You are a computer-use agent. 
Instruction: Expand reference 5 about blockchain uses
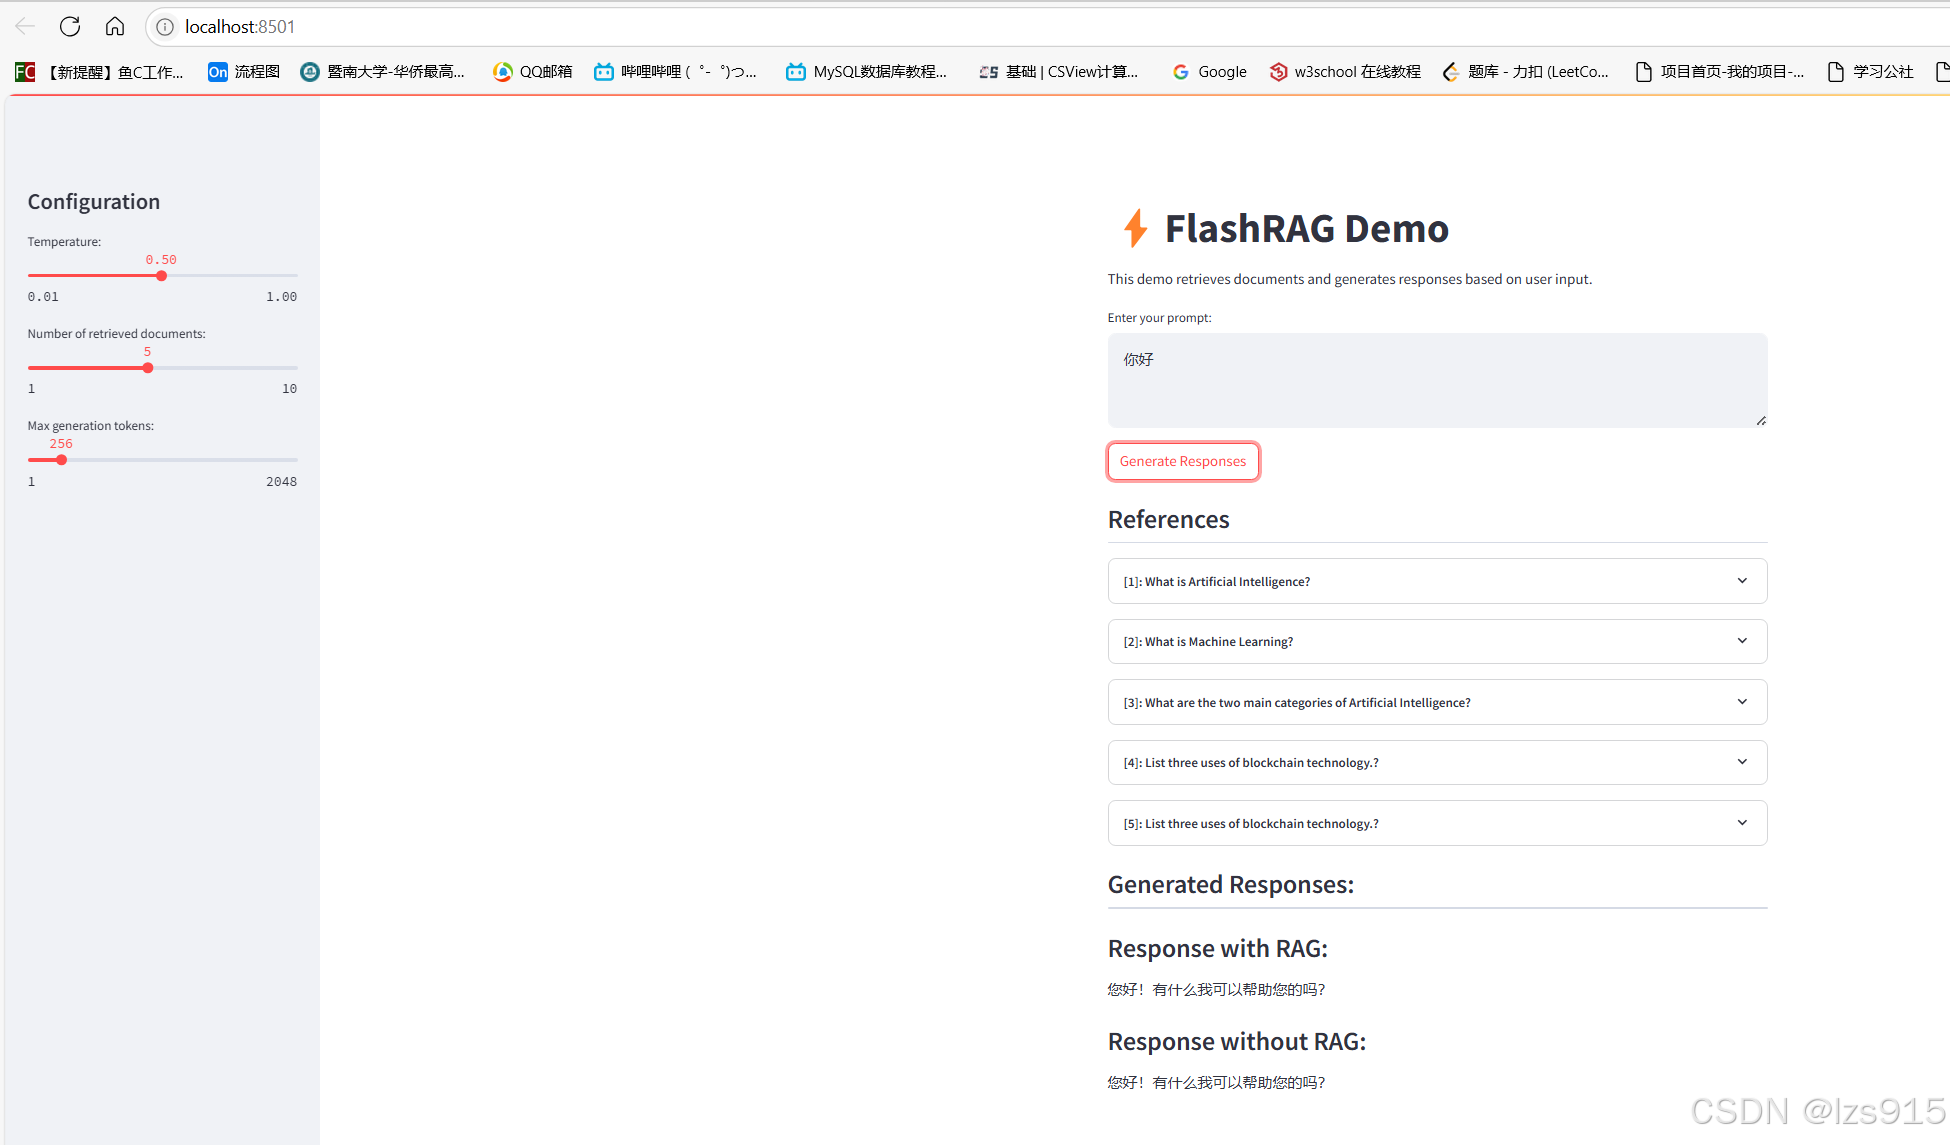1437,823
